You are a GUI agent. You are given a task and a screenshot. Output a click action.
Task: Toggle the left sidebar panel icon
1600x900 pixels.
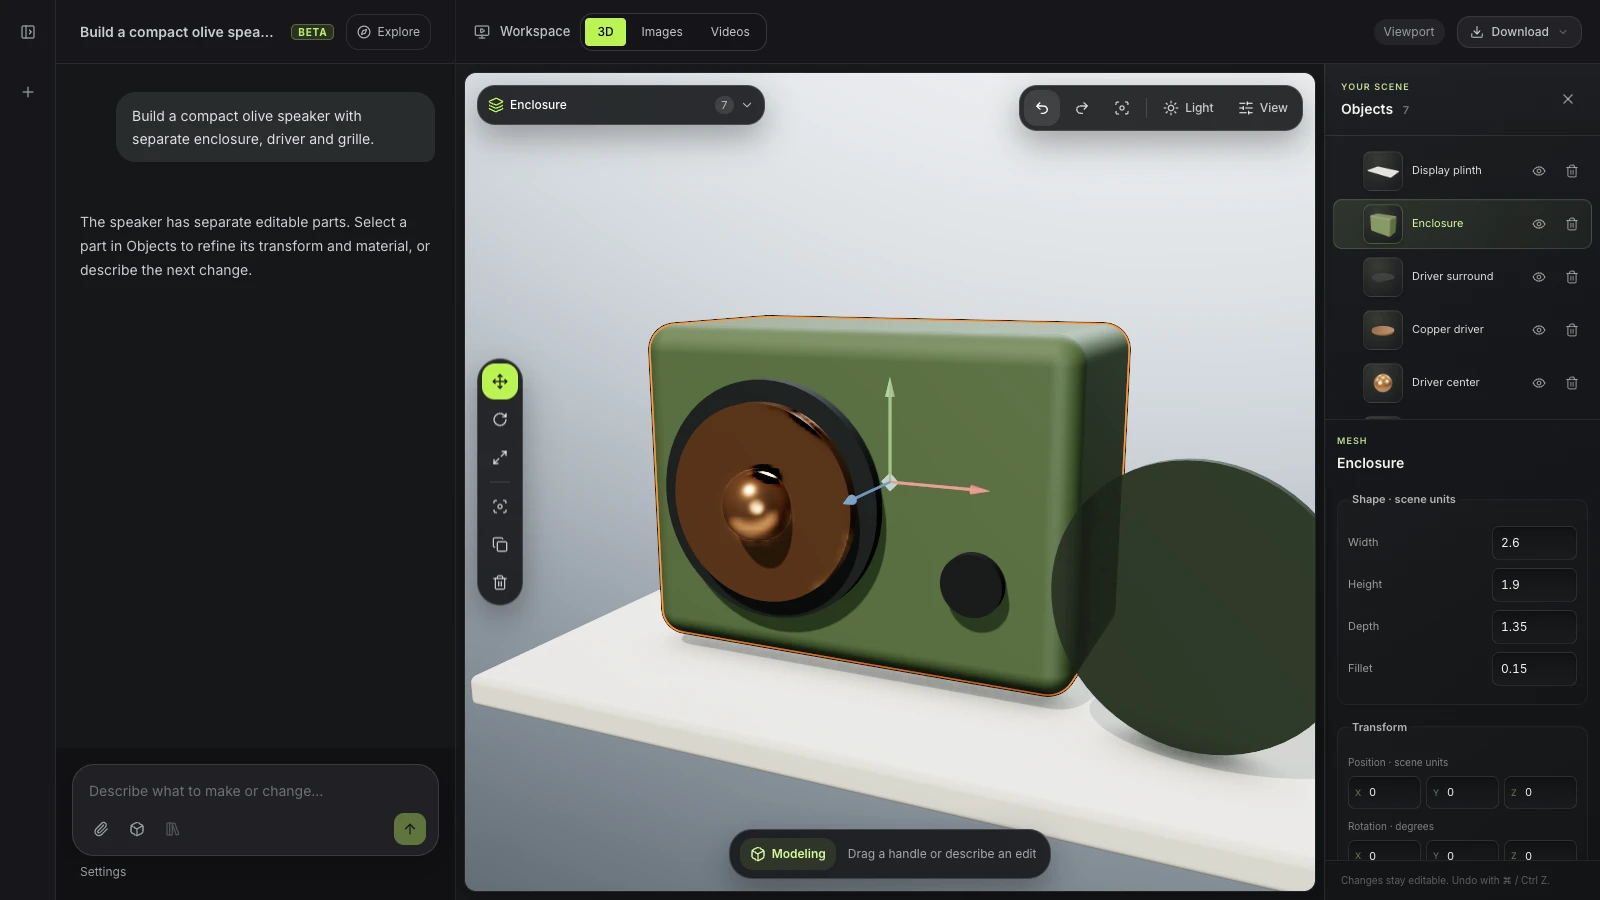(28, 32)
